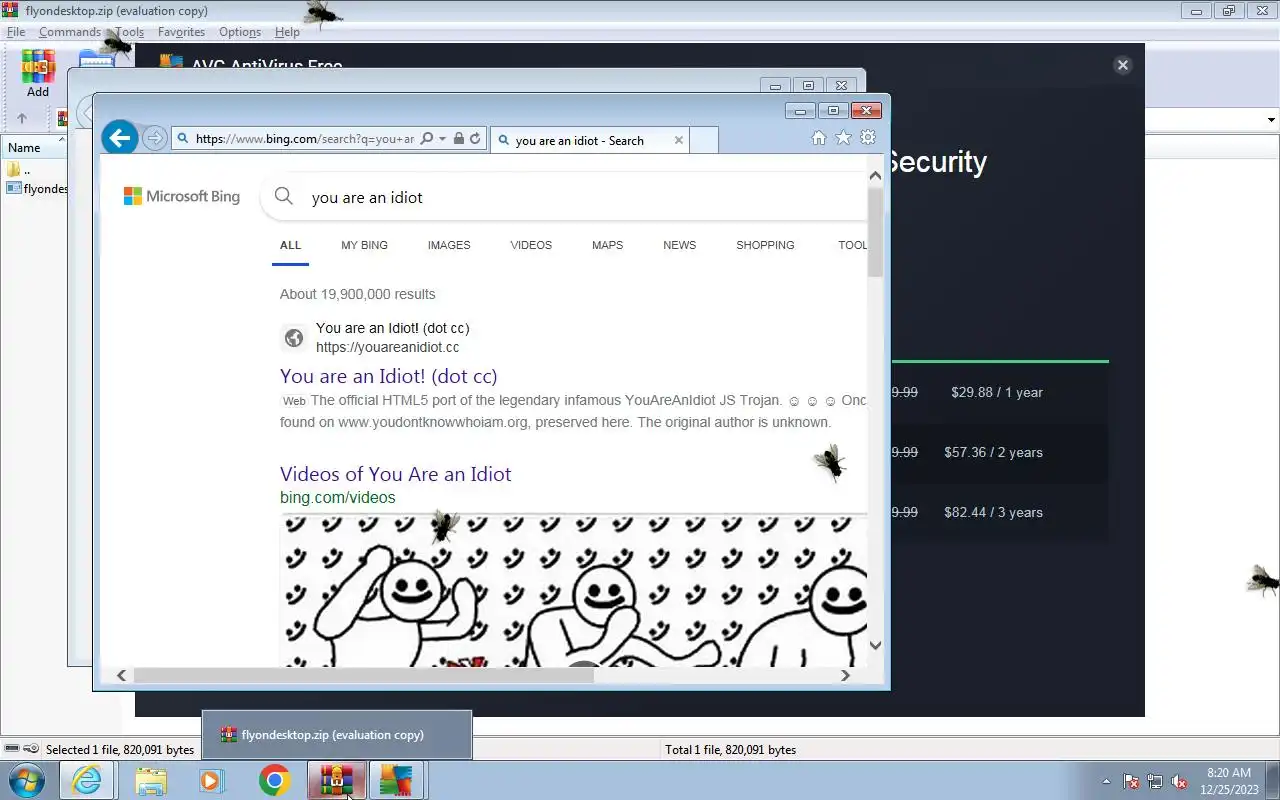Open the '..' parent folder in WinRAR list
Image resolution: width=1280 pixels, height=800 pixels.
tap(19, 169)
